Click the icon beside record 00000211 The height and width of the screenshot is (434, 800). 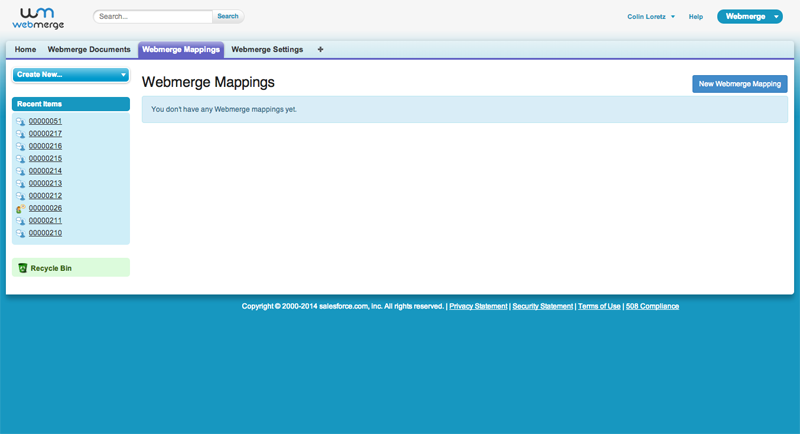click(x=20, y=221)
